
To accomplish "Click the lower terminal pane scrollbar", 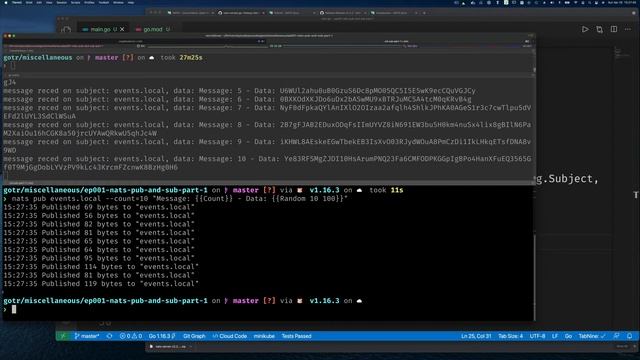I will tap(534, 278).
